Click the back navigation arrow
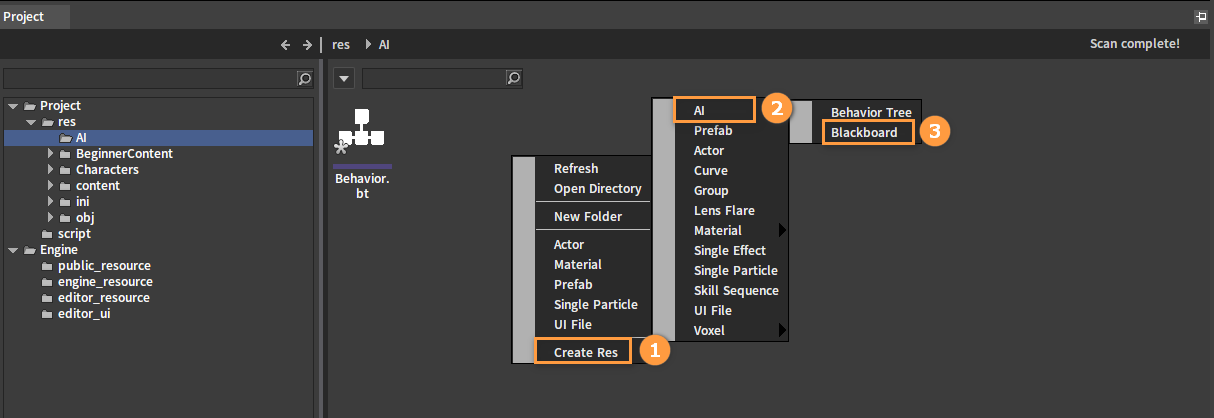Screen dimensions: 1214x418 pos(285,45)
